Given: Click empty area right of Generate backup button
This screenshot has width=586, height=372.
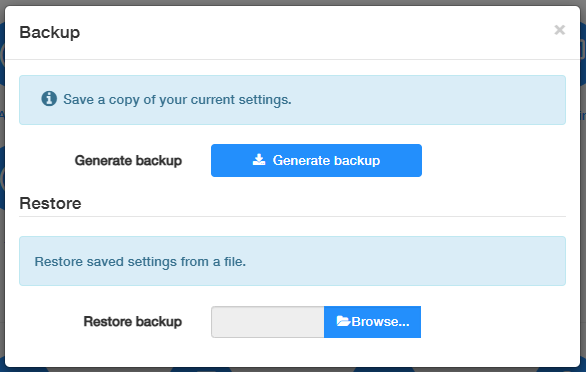Looking at the screenshot, I should (x=493, y=160).
